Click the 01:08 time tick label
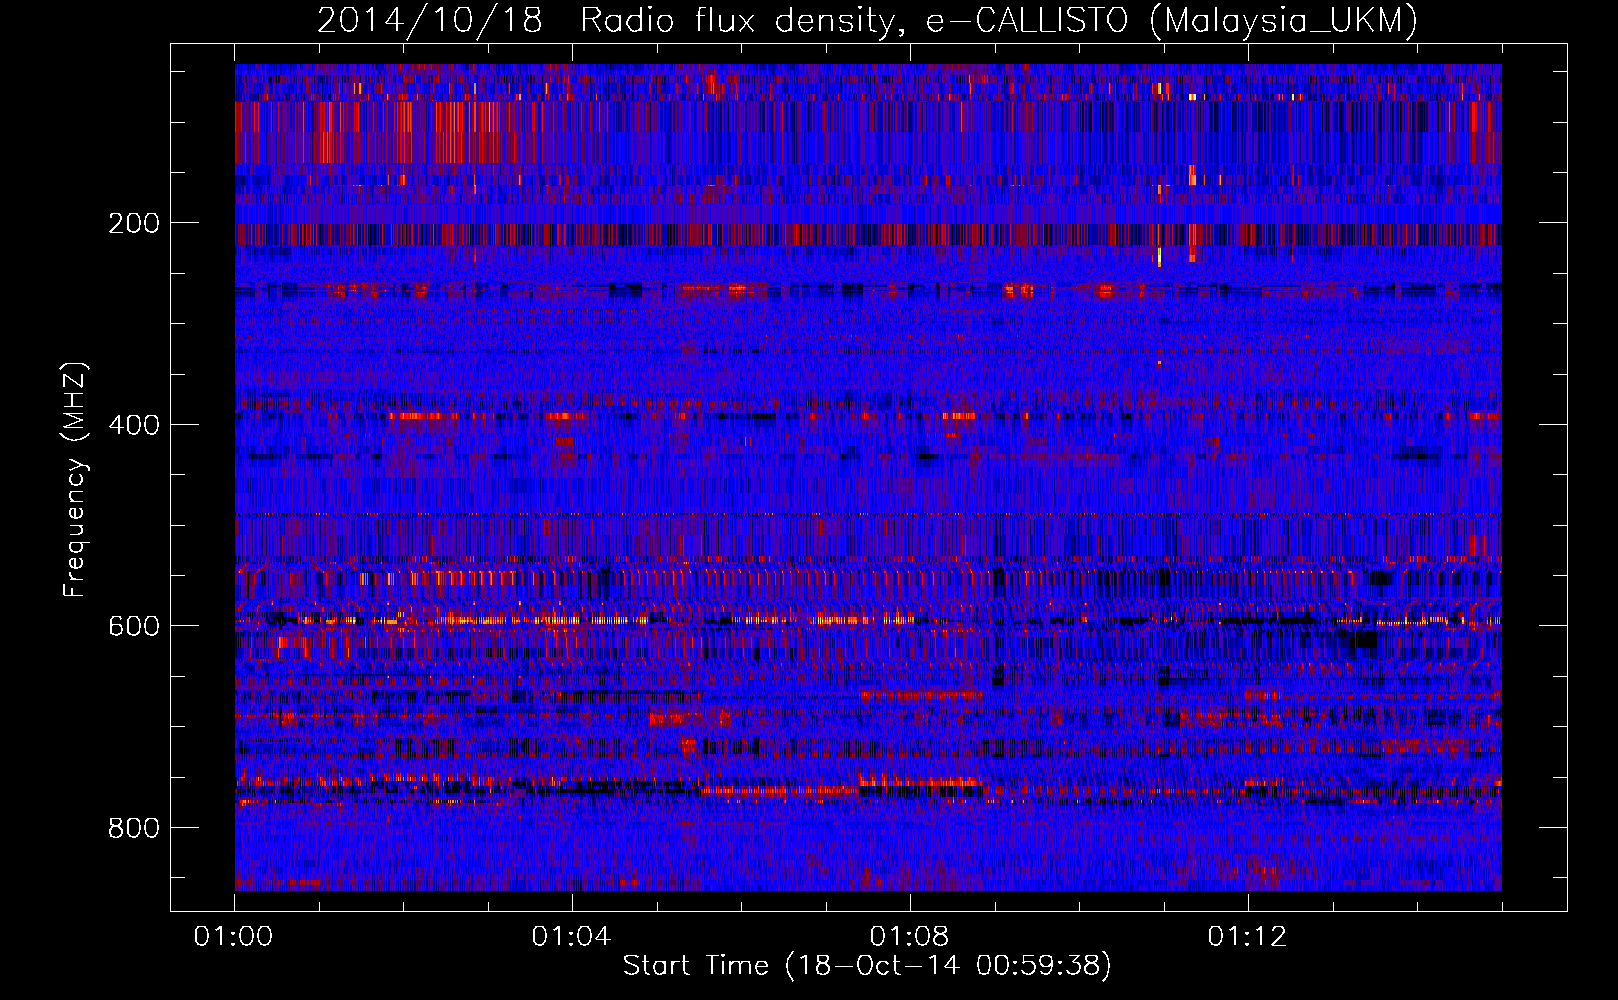The image size is (1618, 1000). point(909,937)
